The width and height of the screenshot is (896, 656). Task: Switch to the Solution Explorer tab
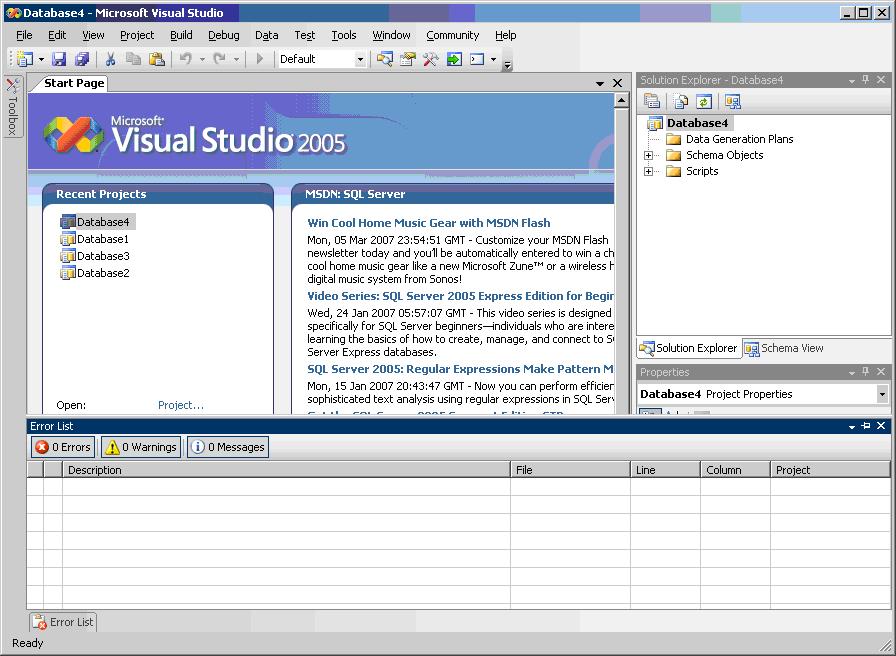689,348
